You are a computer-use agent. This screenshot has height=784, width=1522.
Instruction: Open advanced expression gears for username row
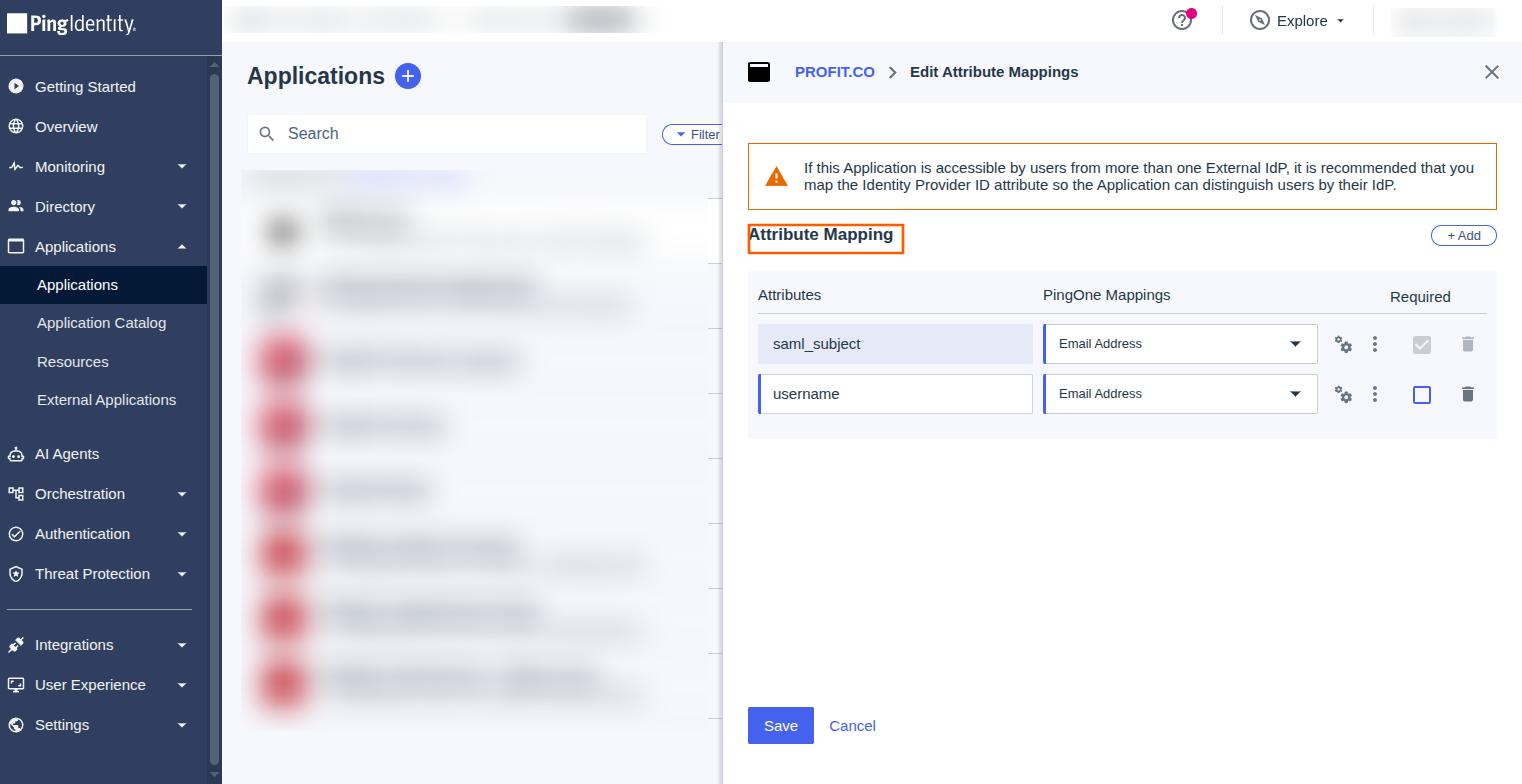[x=1344, y=394]
